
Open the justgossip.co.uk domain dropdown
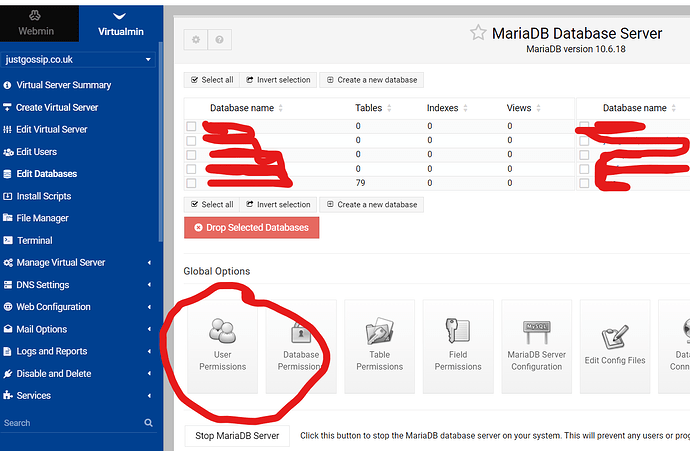(80, 60)
